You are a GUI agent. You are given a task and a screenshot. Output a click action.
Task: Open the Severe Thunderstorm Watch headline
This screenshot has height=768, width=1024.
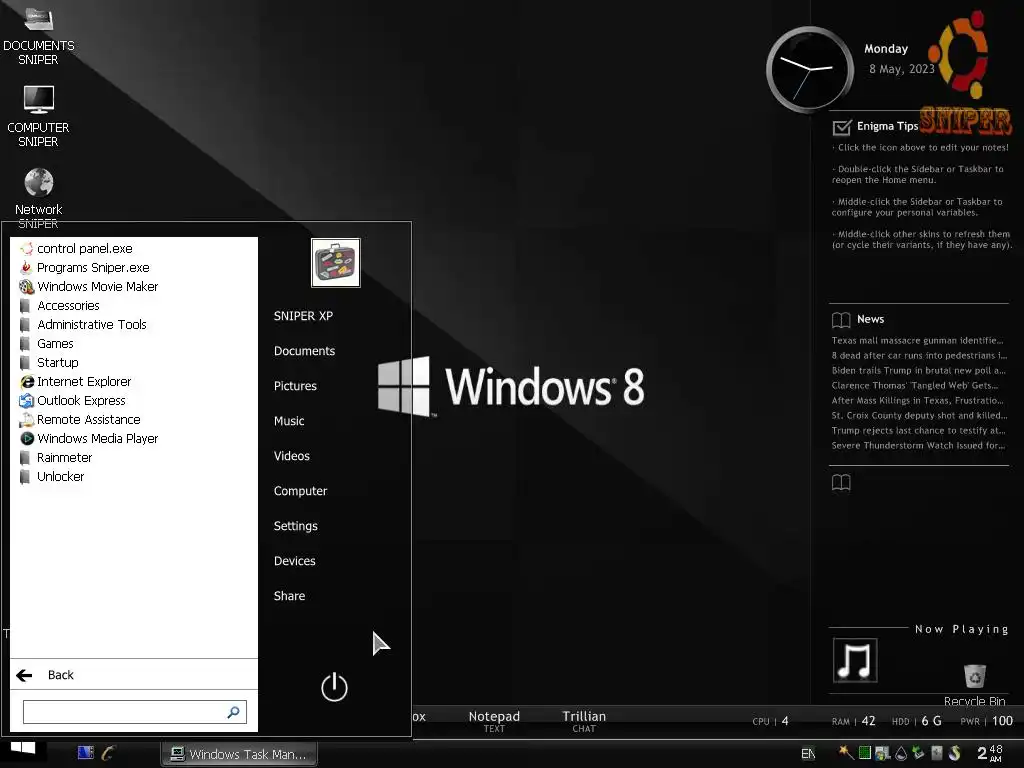click(x=918, y=445)
